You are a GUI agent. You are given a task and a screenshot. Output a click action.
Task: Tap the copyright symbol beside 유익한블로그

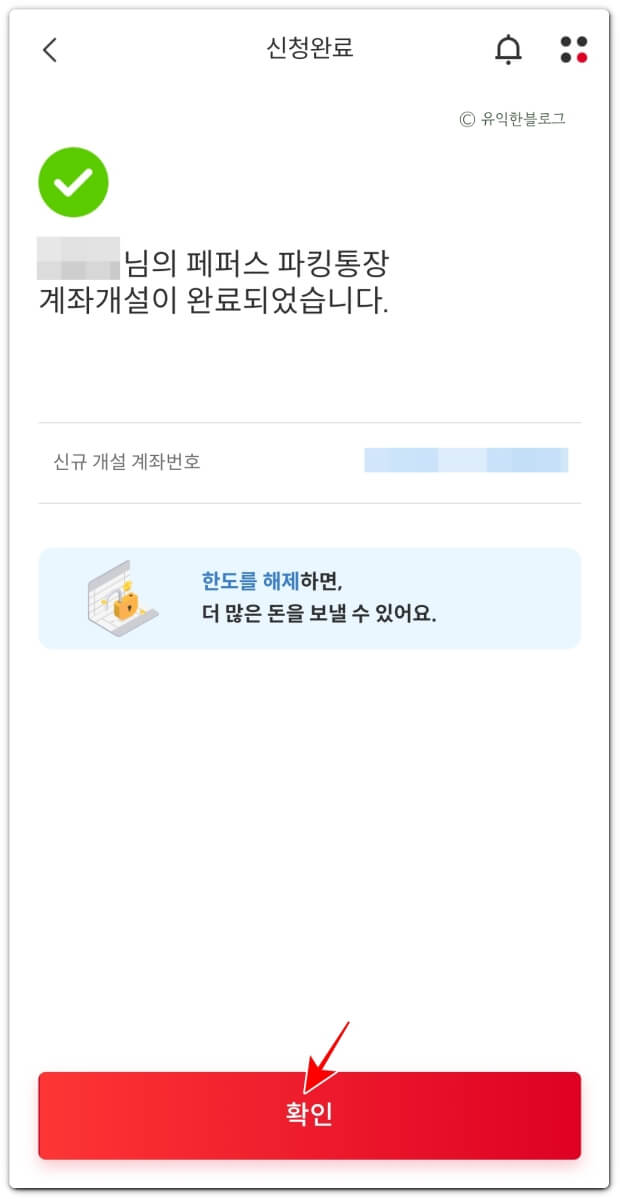tap(467, 119)
